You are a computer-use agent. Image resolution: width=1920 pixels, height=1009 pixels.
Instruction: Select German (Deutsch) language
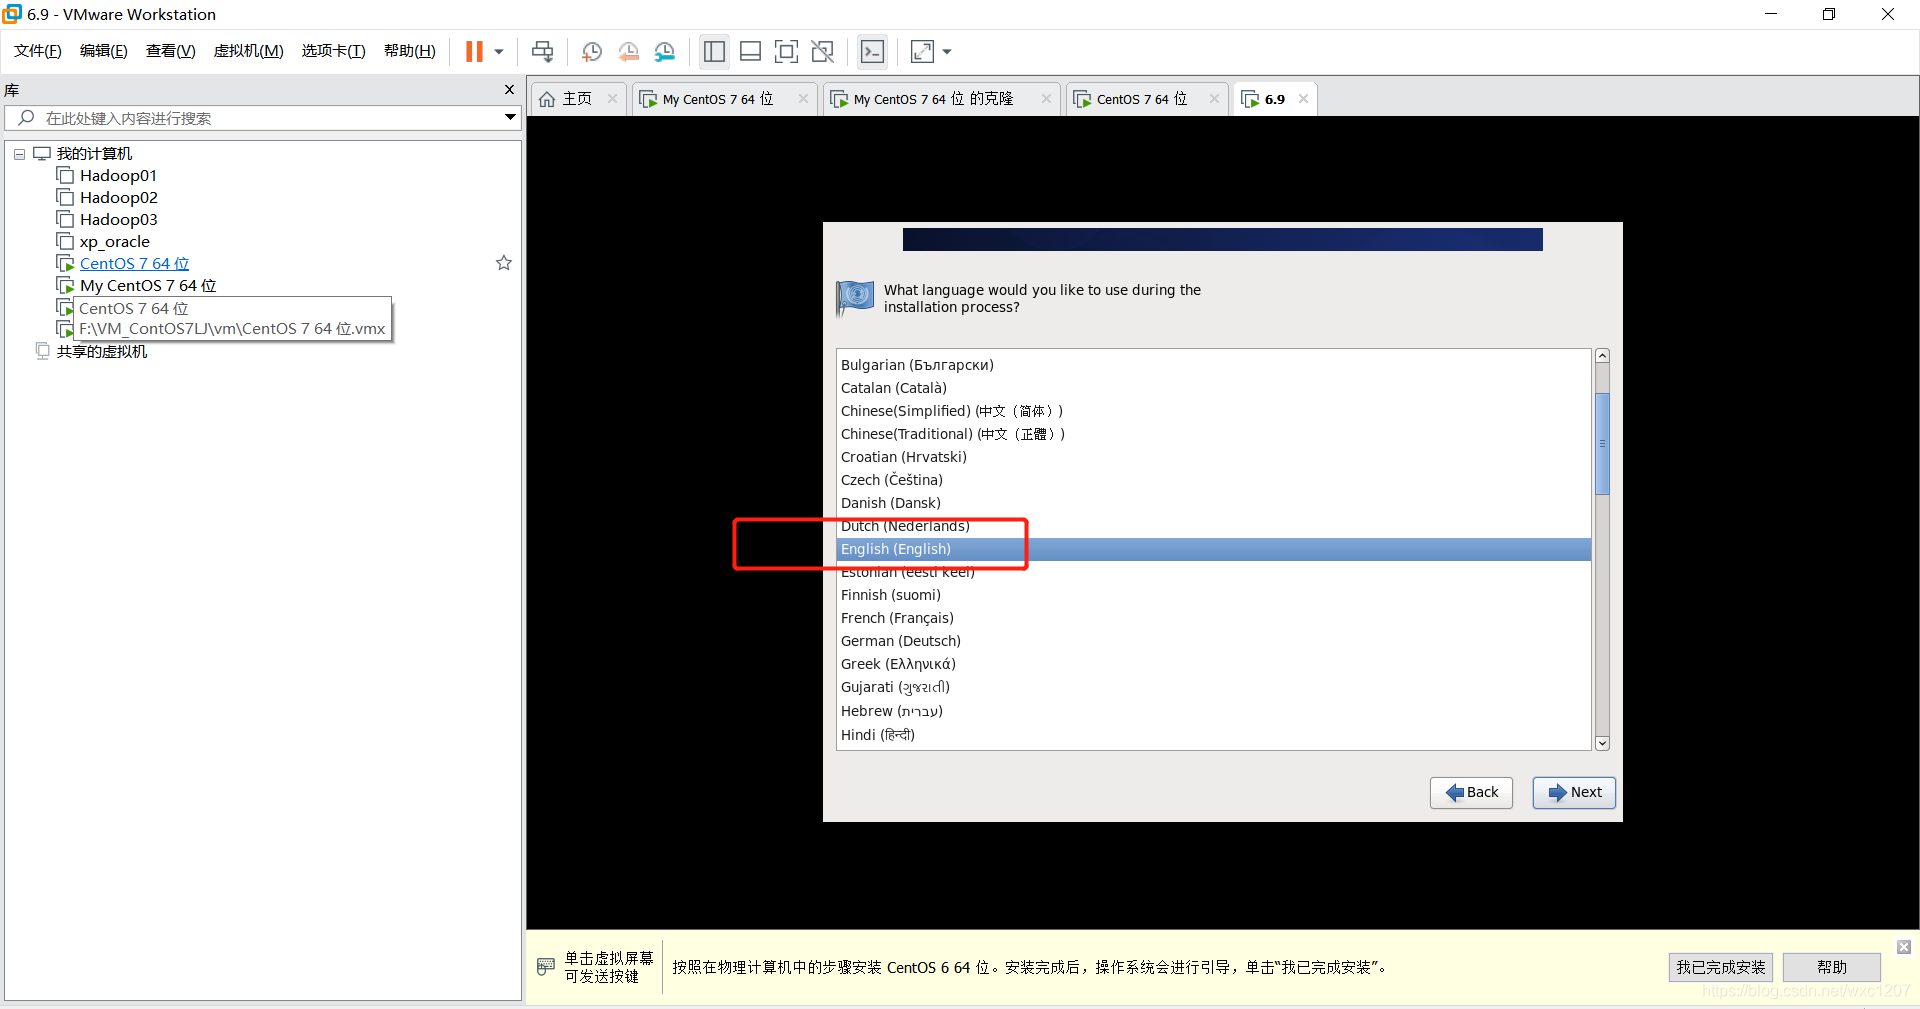point(1213,641)
